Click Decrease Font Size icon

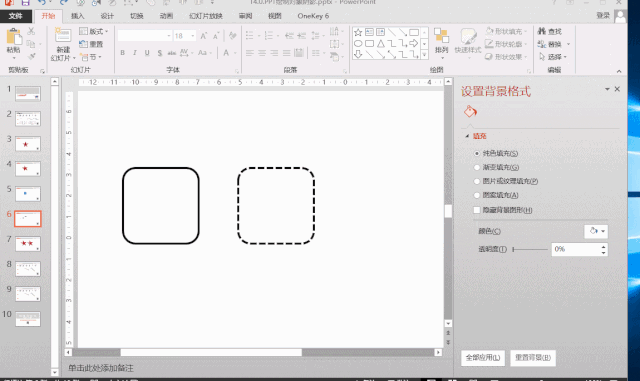pos(216,36)
